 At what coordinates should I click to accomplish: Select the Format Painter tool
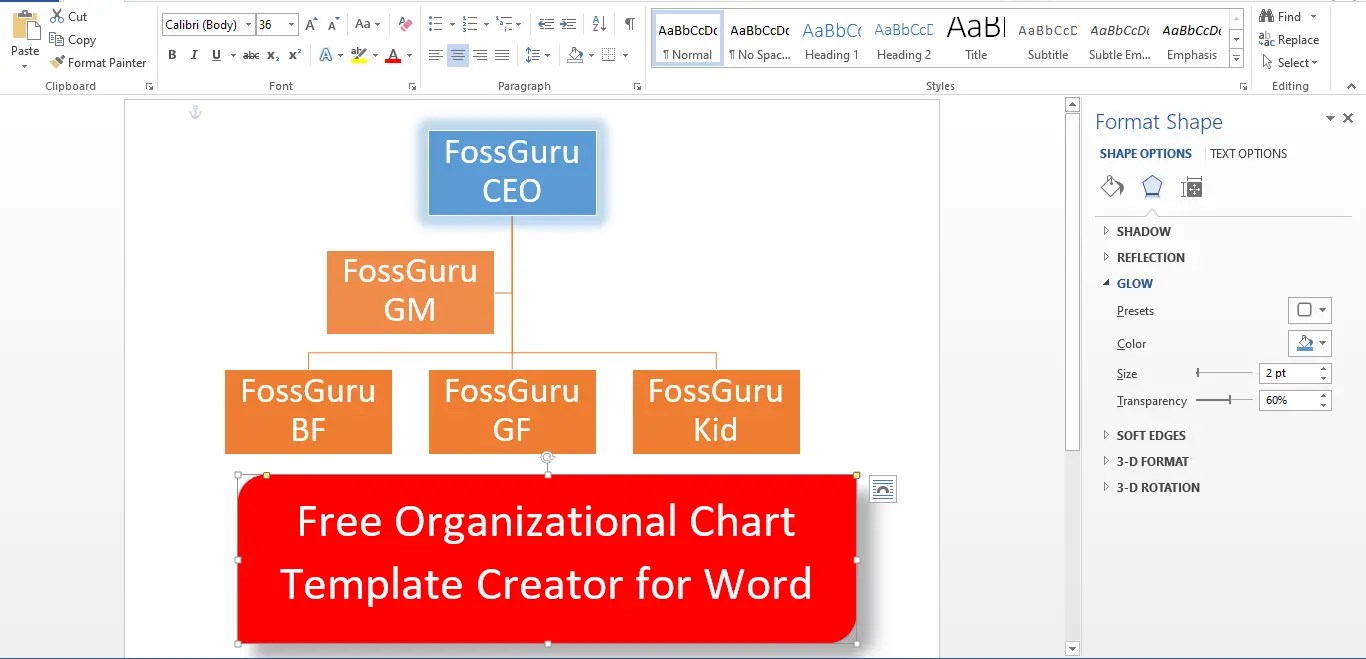point(97,62)
